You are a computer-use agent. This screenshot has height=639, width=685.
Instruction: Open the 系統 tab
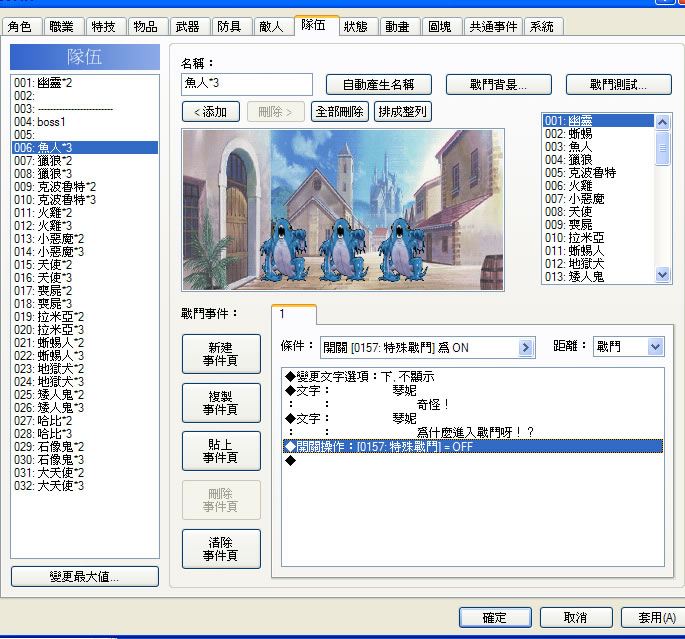point(543,27)
